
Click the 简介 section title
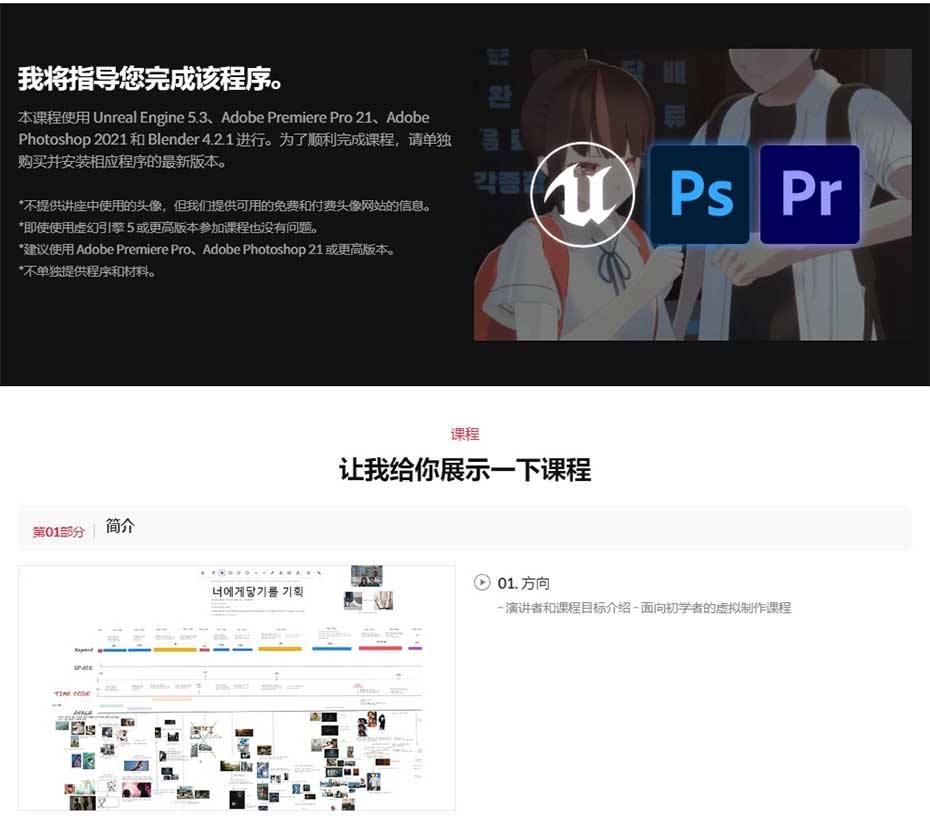[120, 526]
